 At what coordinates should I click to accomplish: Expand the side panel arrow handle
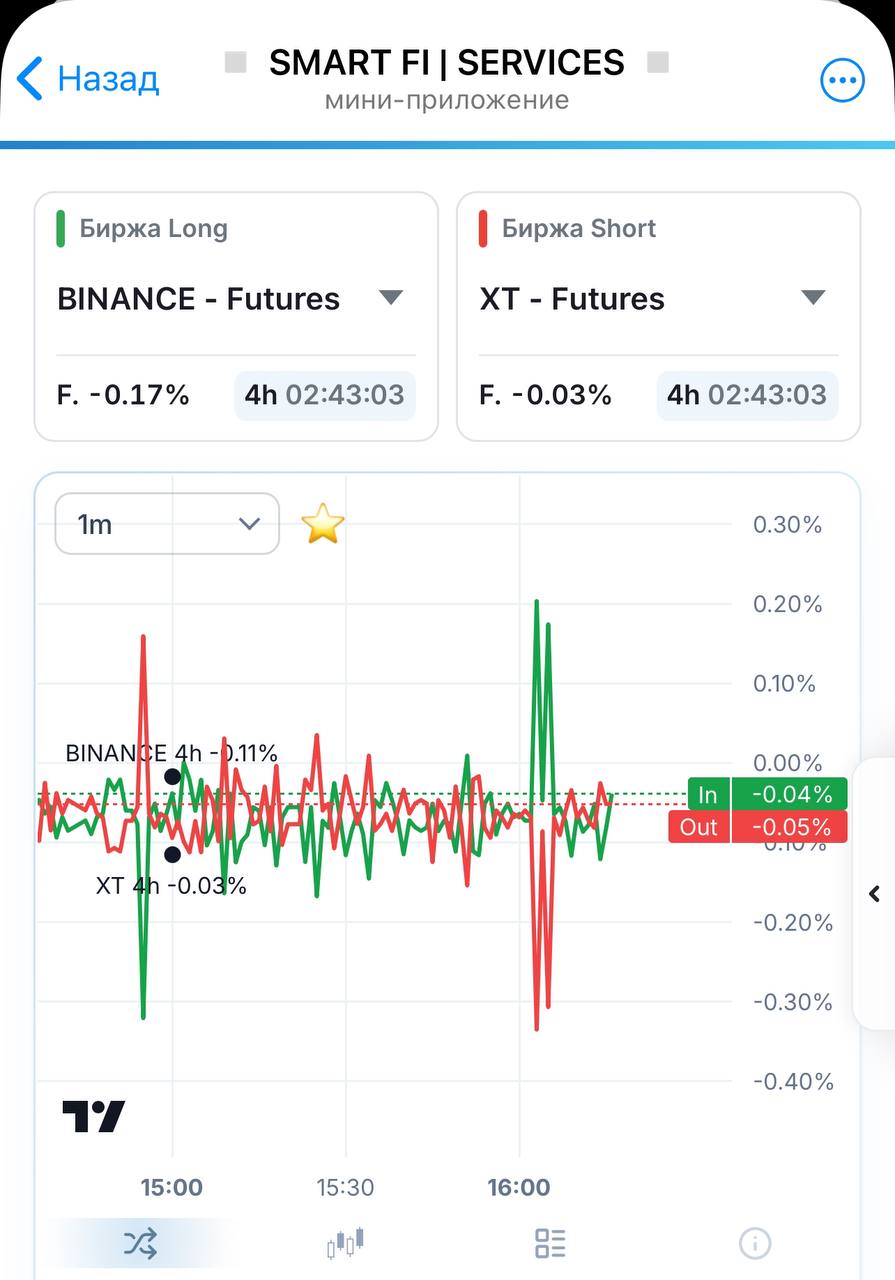[874, 893]
